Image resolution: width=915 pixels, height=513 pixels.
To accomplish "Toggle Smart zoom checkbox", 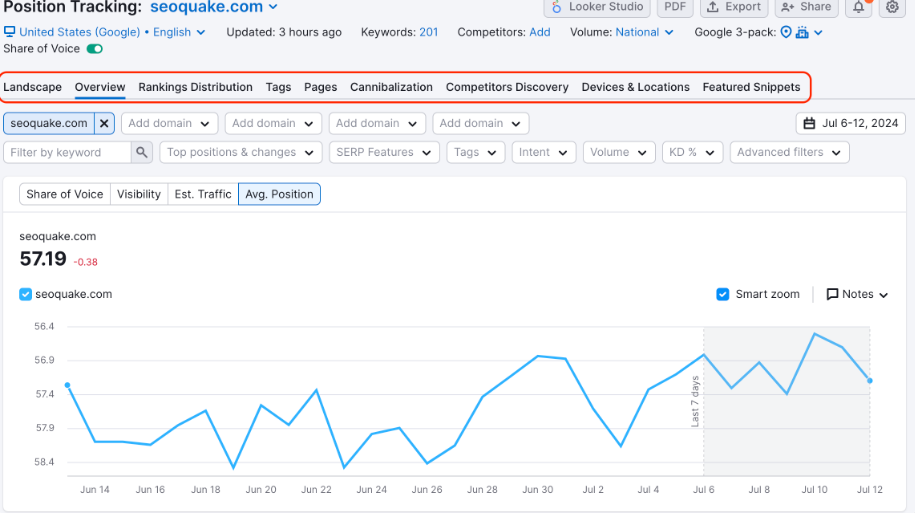I will tap(722, 294).
